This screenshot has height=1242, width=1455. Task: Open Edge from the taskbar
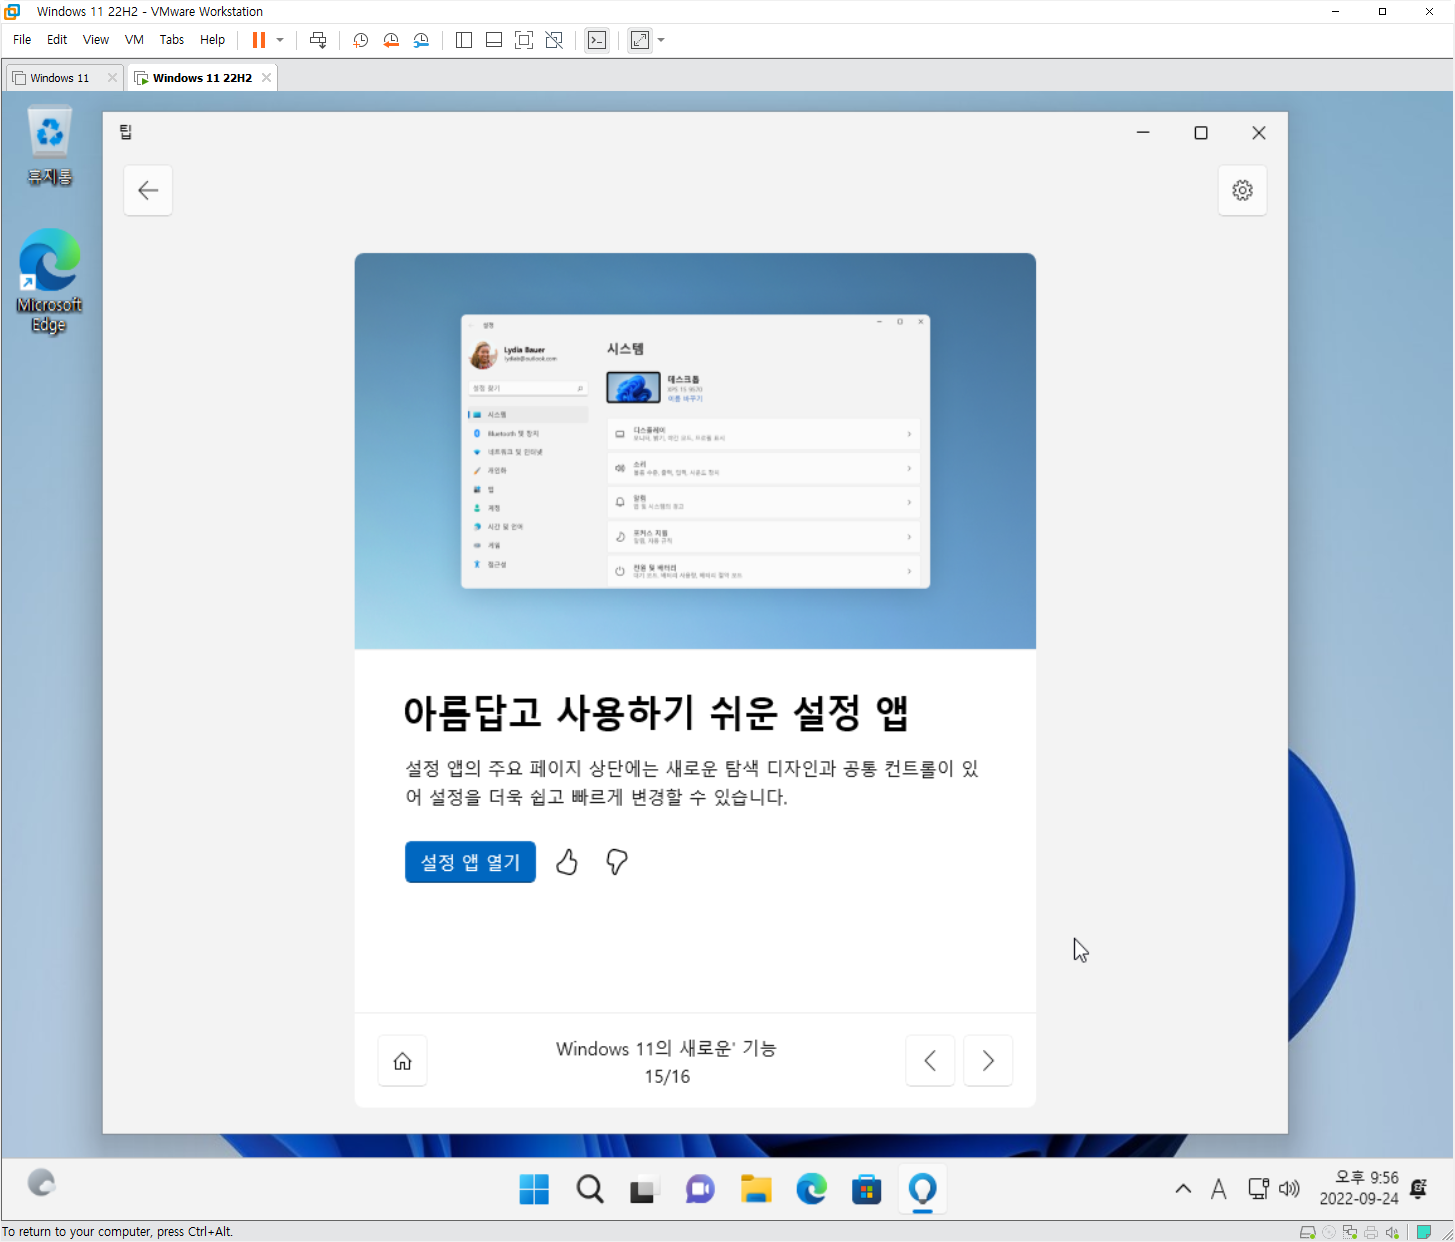811,1189
